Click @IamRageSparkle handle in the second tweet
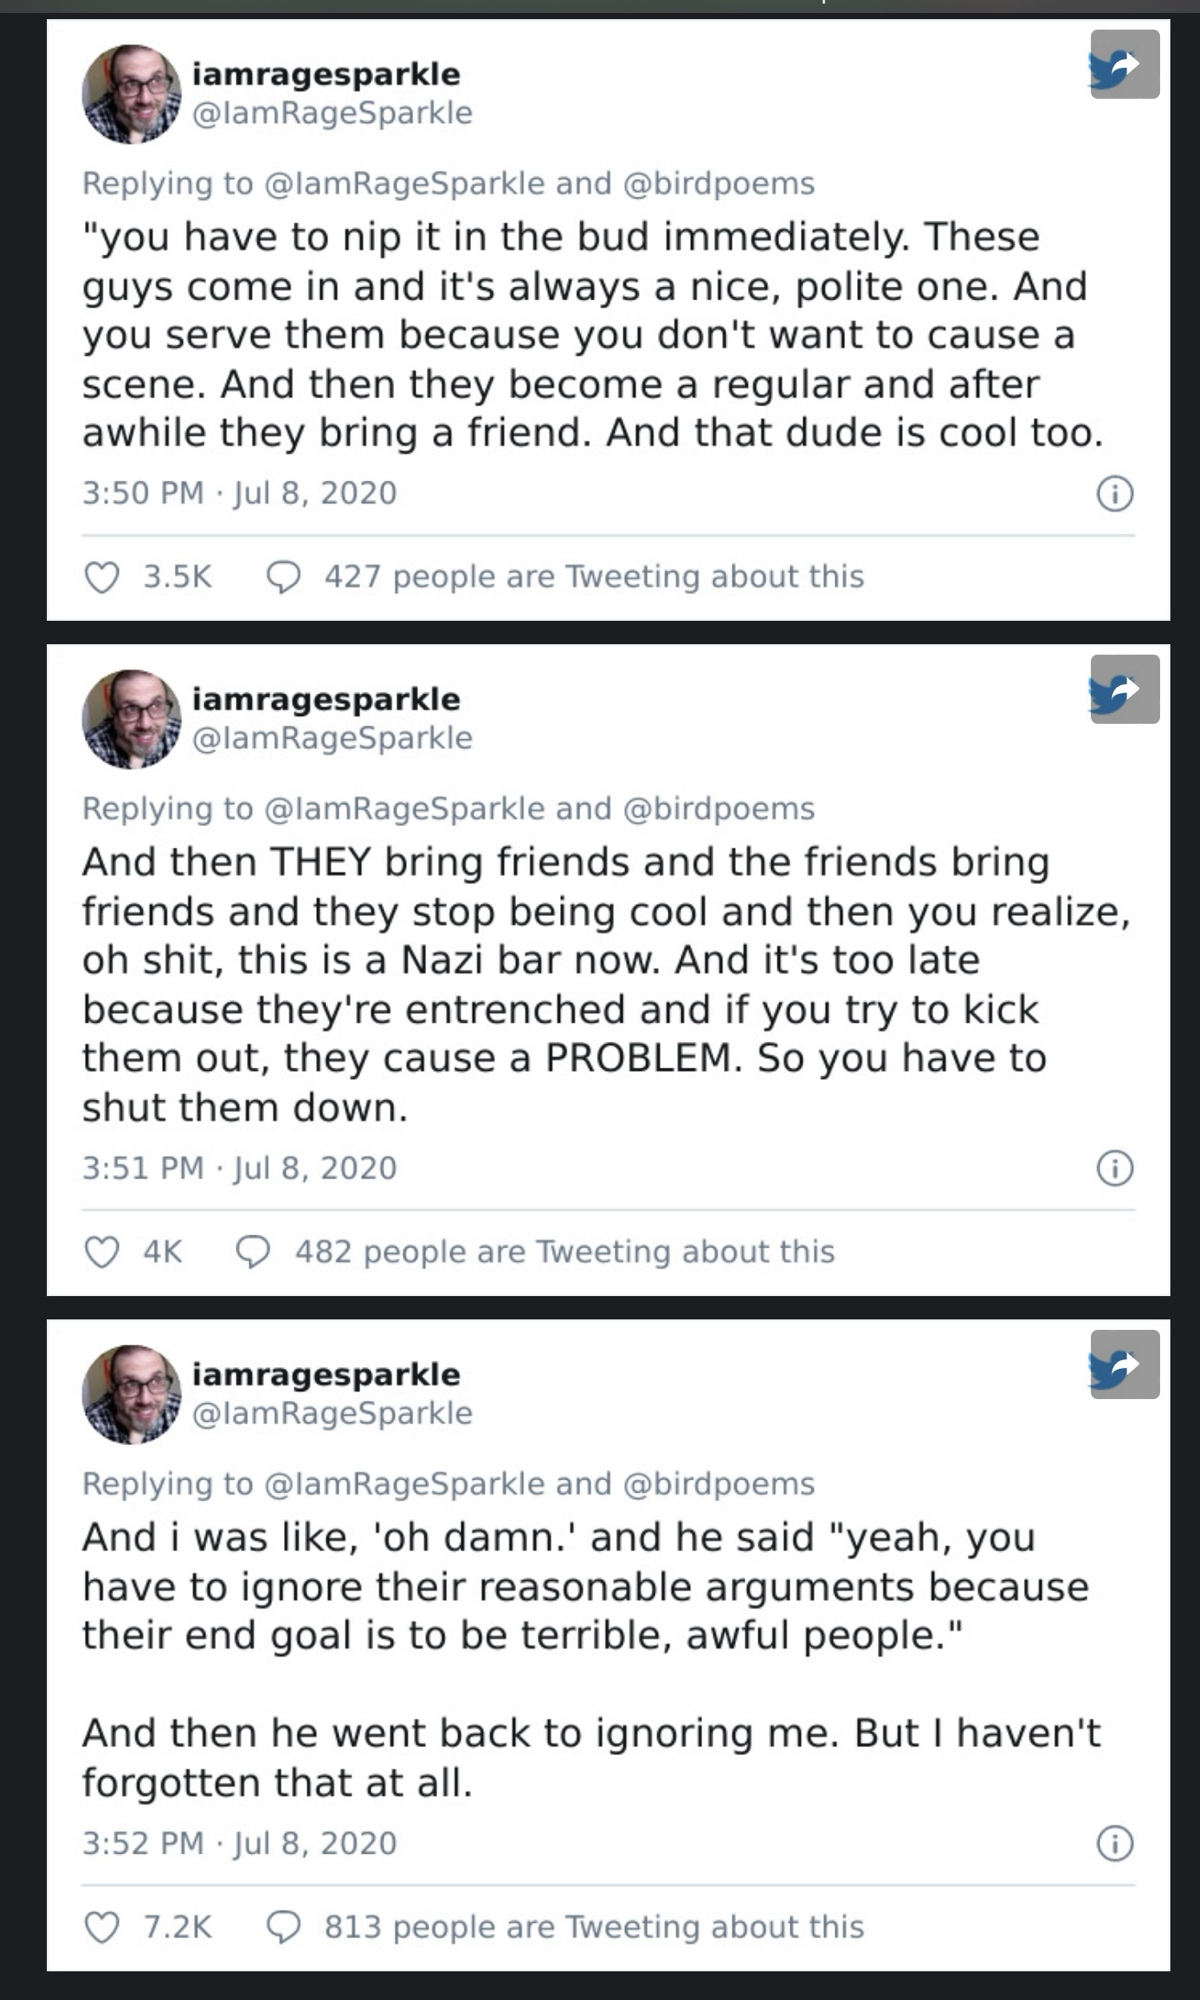The height and width of the screenshot is (2000, 1200). click(331, 738)
